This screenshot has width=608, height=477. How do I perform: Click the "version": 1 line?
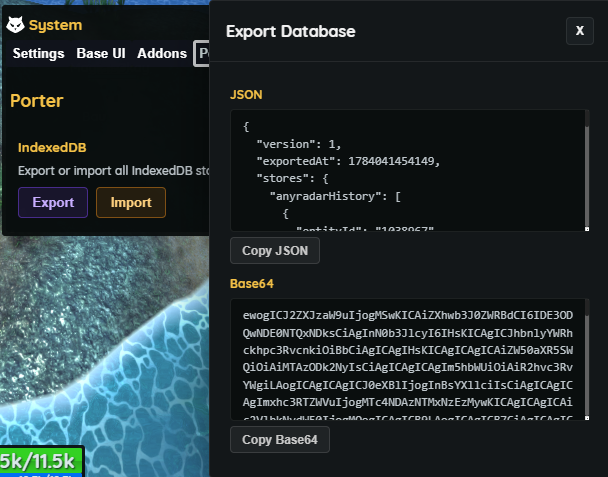[x=299, y=144]
